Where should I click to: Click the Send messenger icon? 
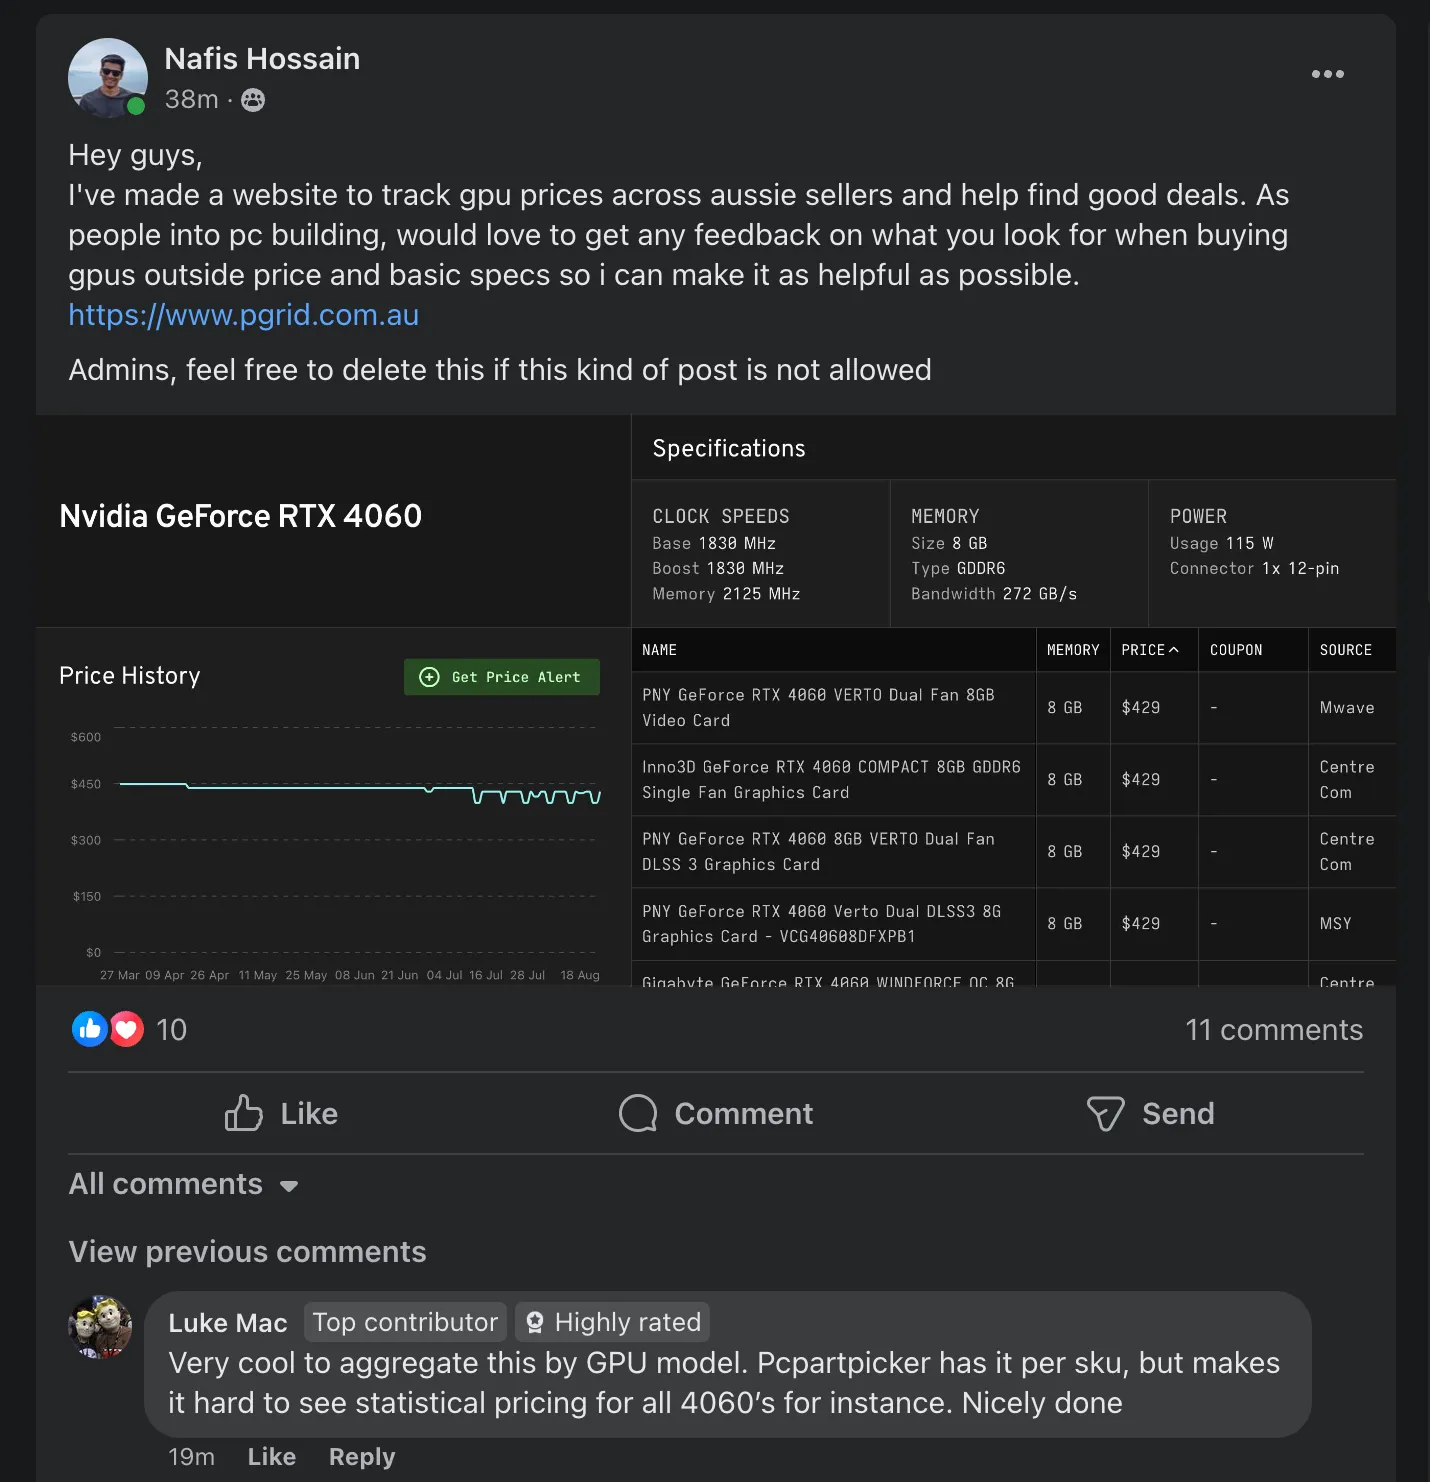pyautogui.click(x=1105, y=1113)
